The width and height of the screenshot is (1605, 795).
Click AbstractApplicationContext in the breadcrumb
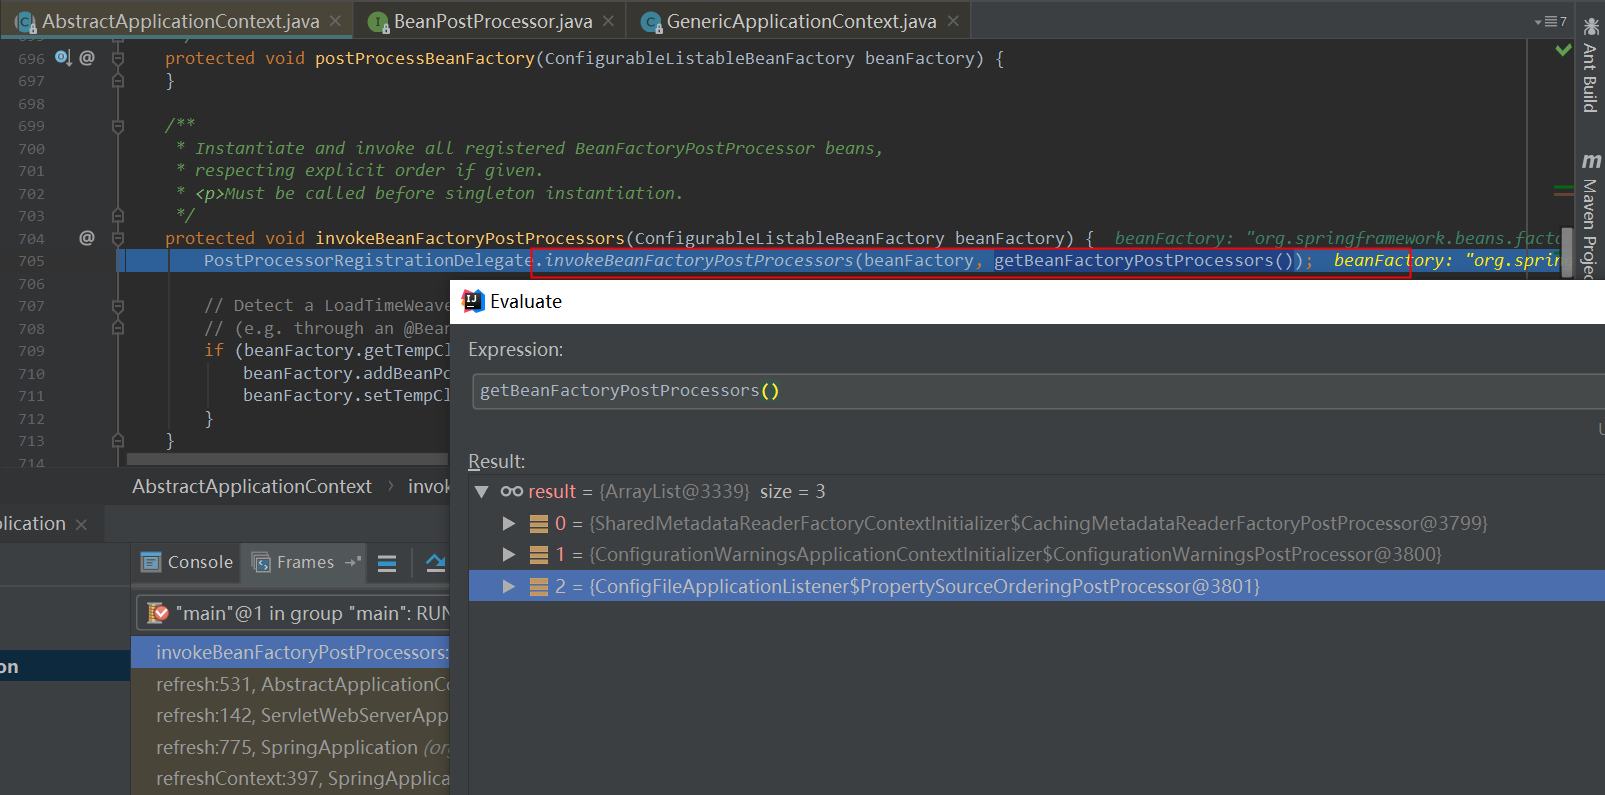(252, 486)
